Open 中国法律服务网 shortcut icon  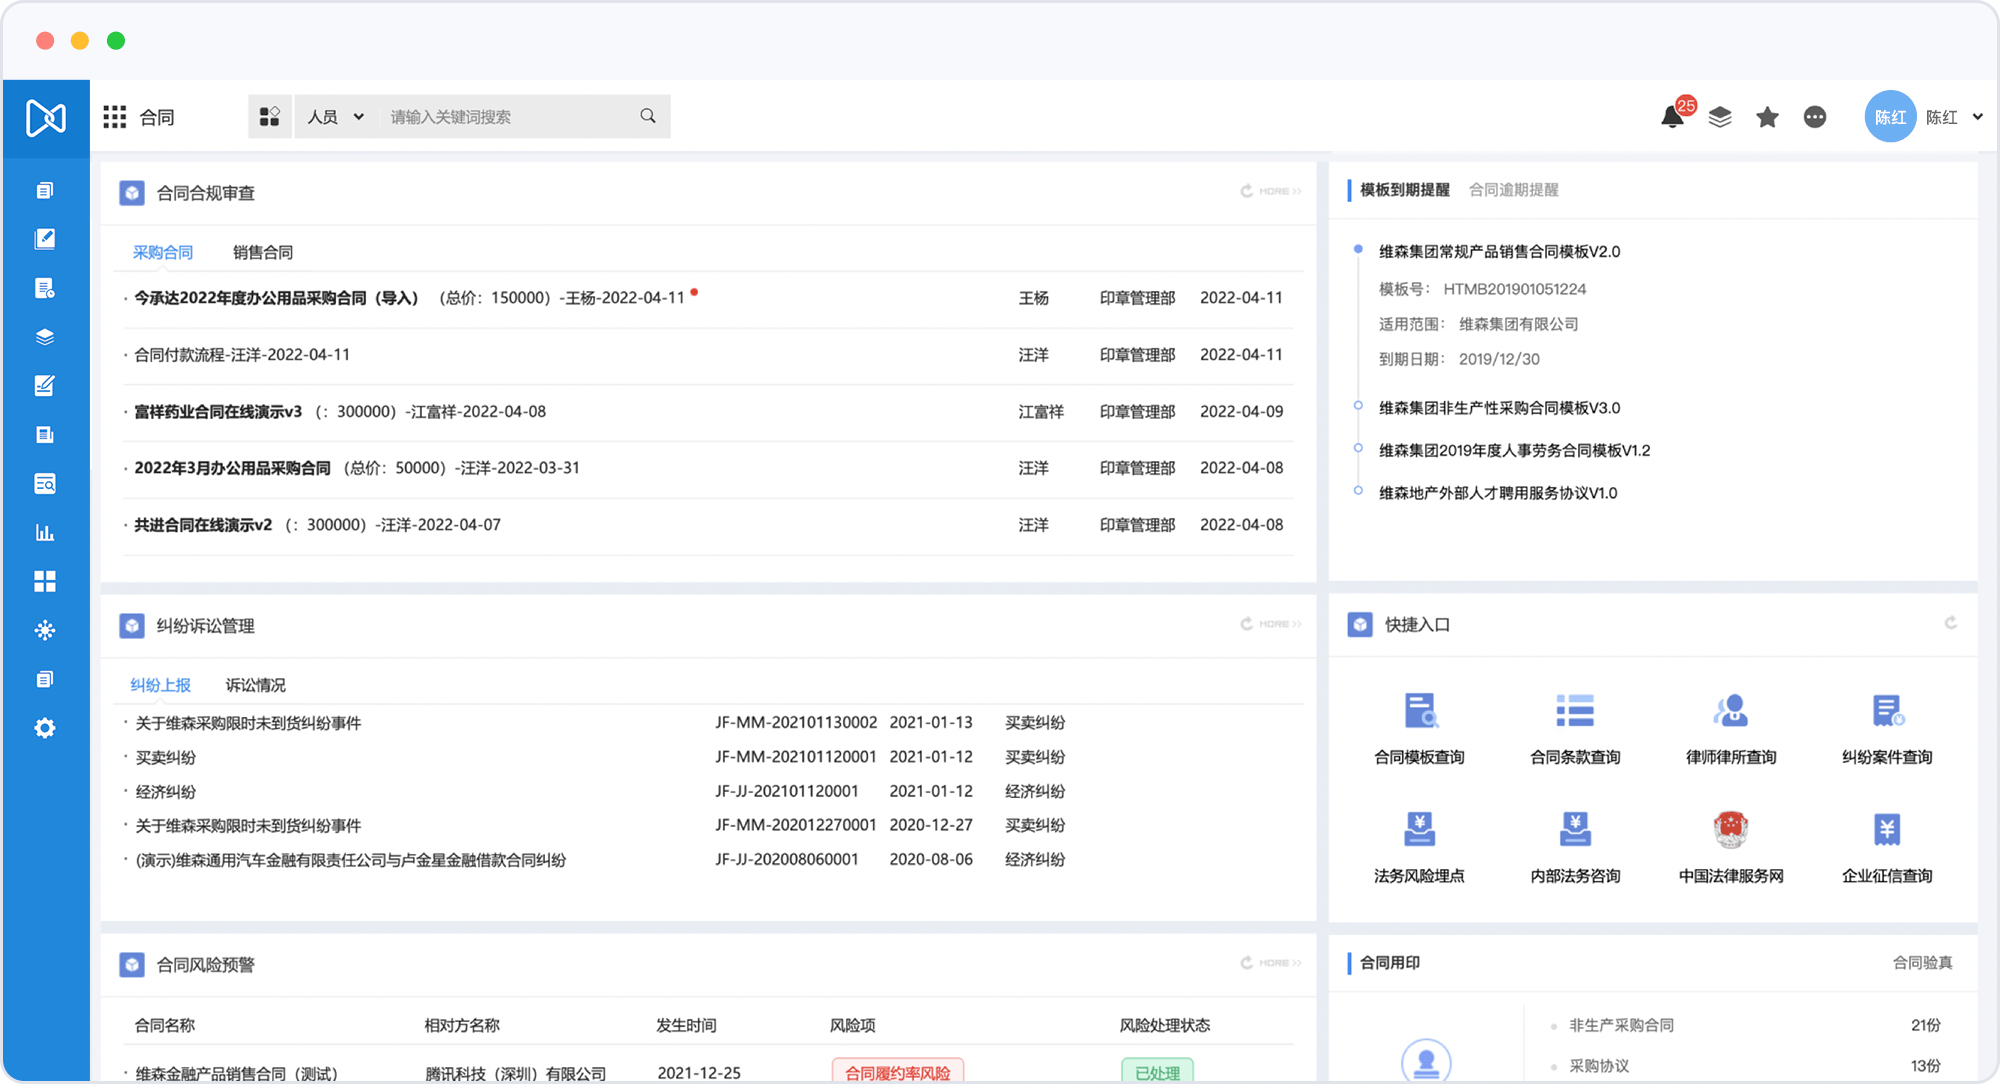tap(1731, 829)
